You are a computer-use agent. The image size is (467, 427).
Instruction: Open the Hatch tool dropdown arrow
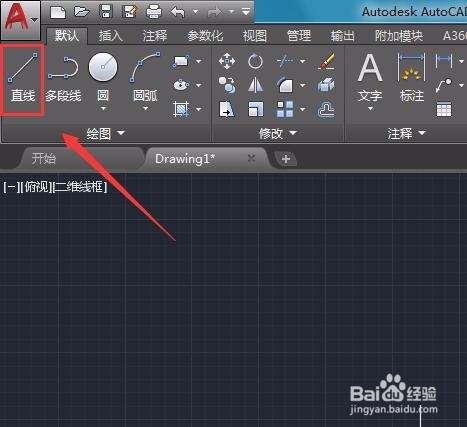pos(198,109)
